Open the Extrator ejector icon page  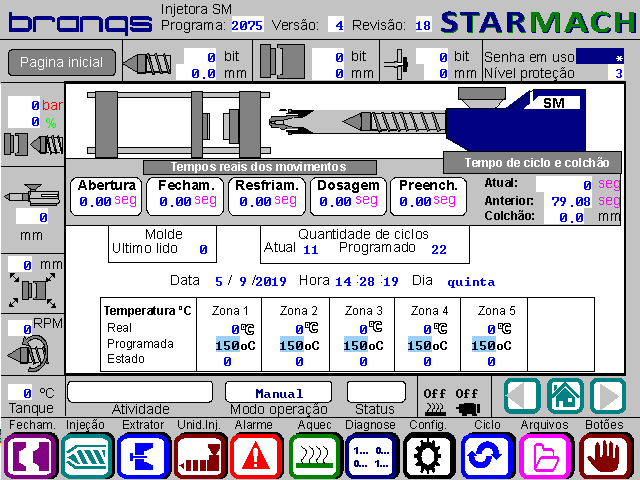coord(143,456)
